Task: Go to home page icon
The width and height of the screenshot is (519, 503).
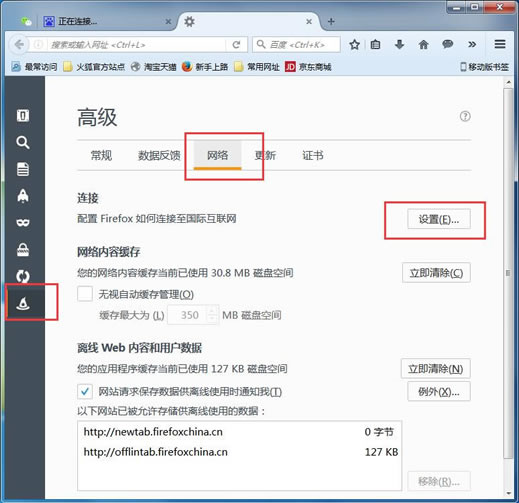Action: tap(423, 44)
